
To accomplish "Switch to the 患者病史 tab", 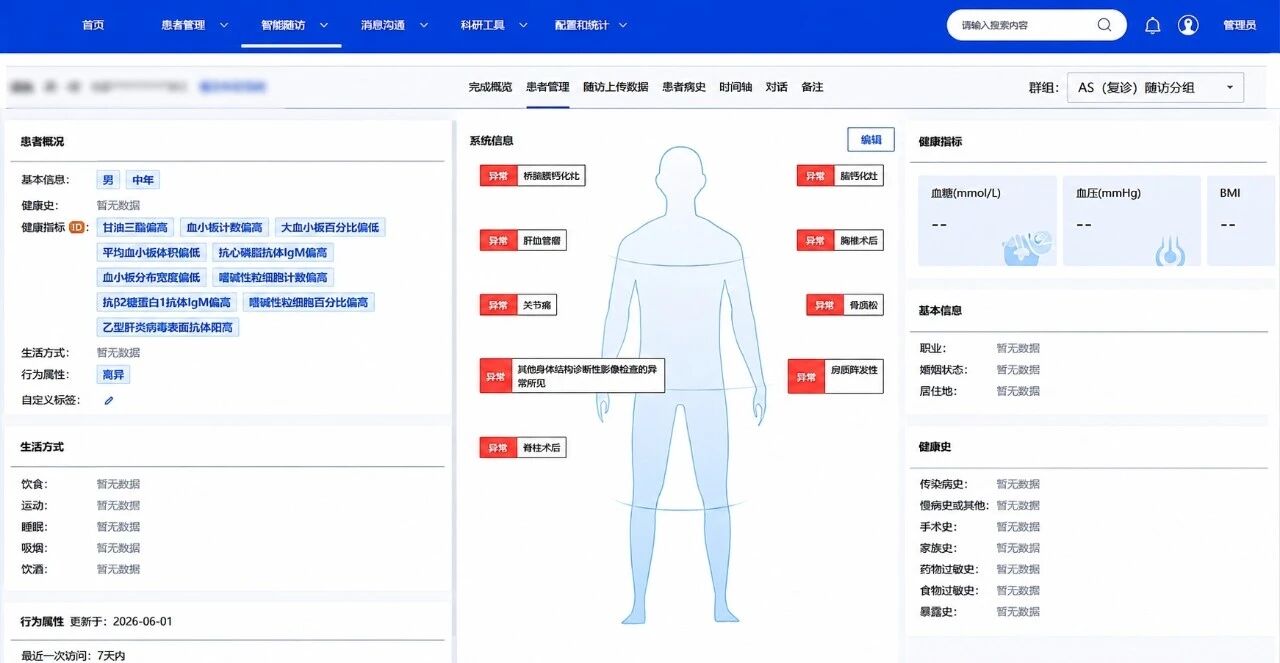I will click(x=684, y=87).
